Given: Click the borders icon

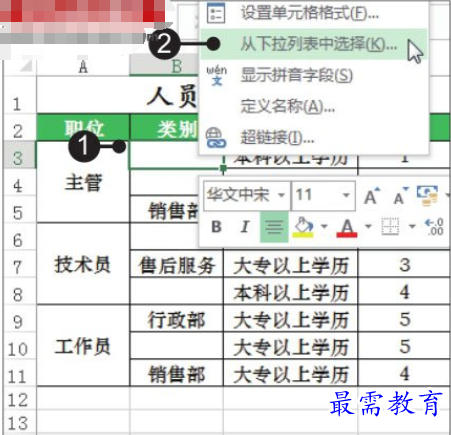Looking at the screenshot, I should [x=390, y=227].
